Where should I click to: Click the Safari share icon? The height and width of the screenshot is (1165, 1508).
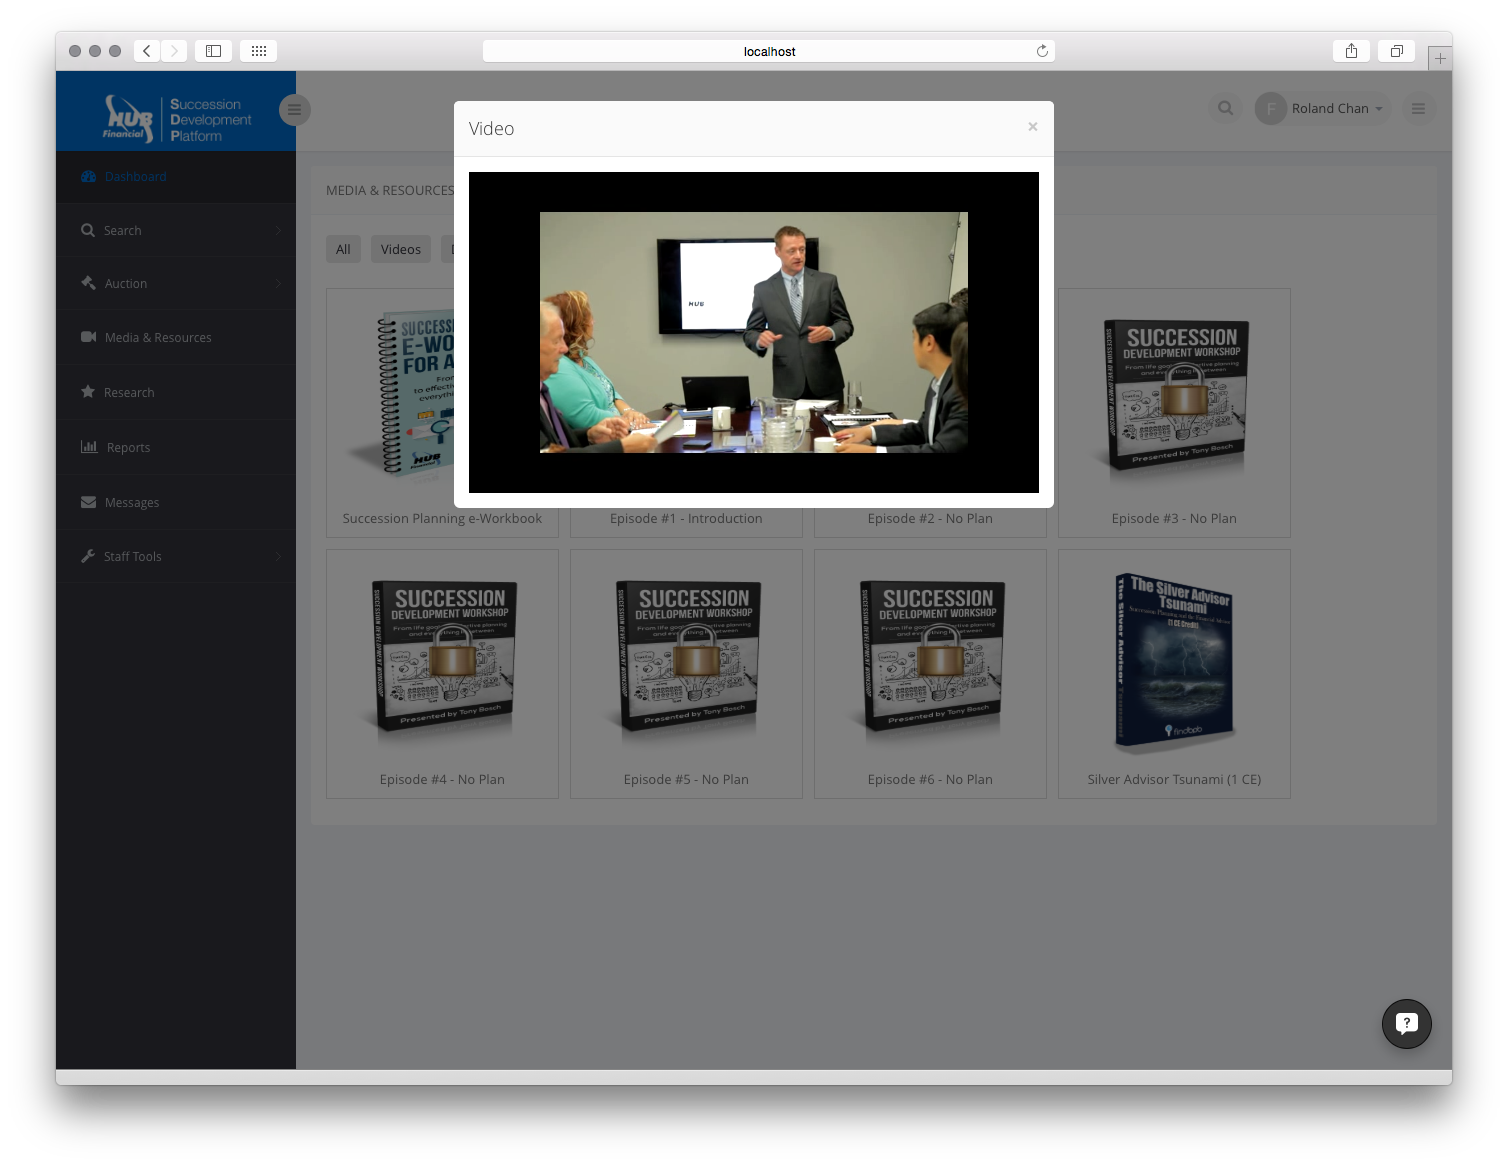pyautogui.click(x=1351, y=51)
